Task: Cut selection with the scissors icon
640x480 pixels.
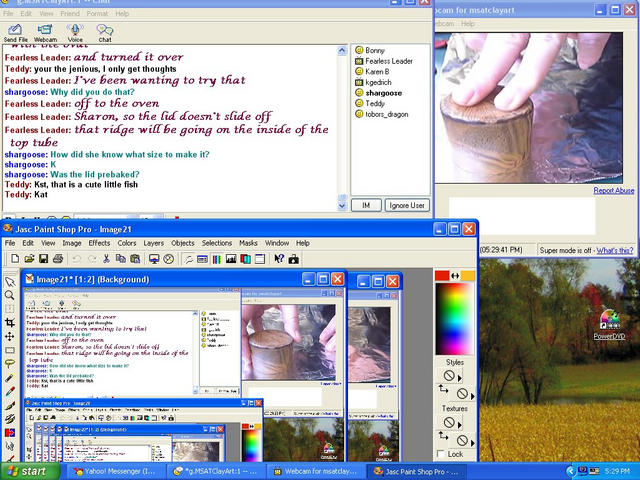Action: click(x=107, y=259)
